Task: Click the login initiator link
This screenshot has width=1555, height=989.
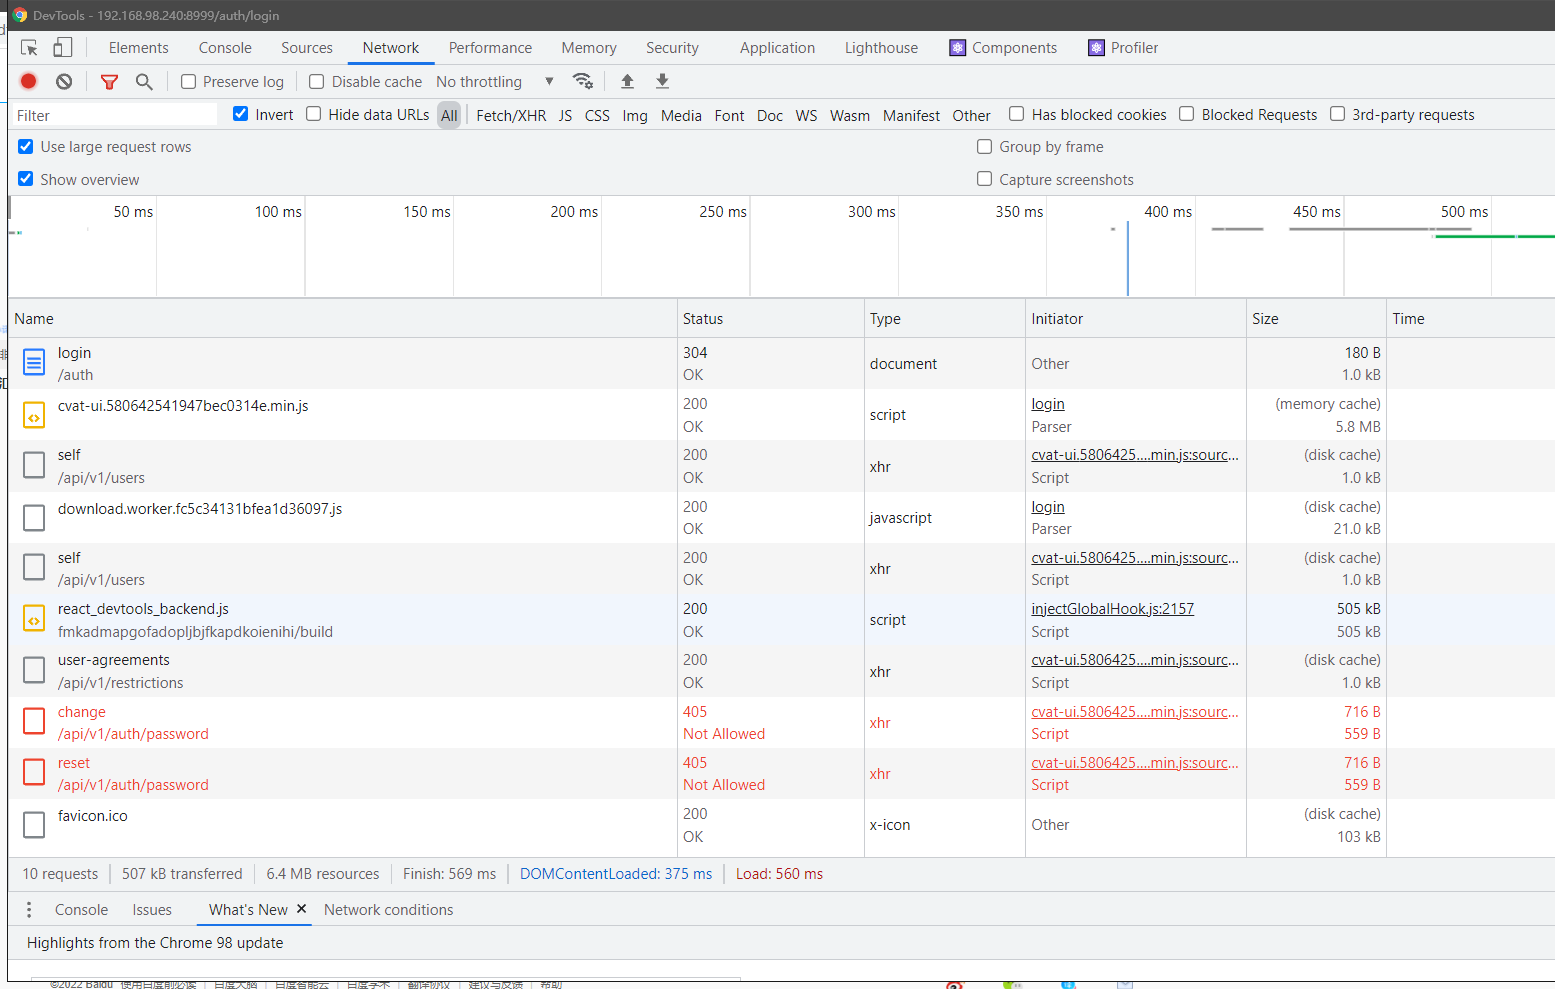Action: (x=1047, y=404)
